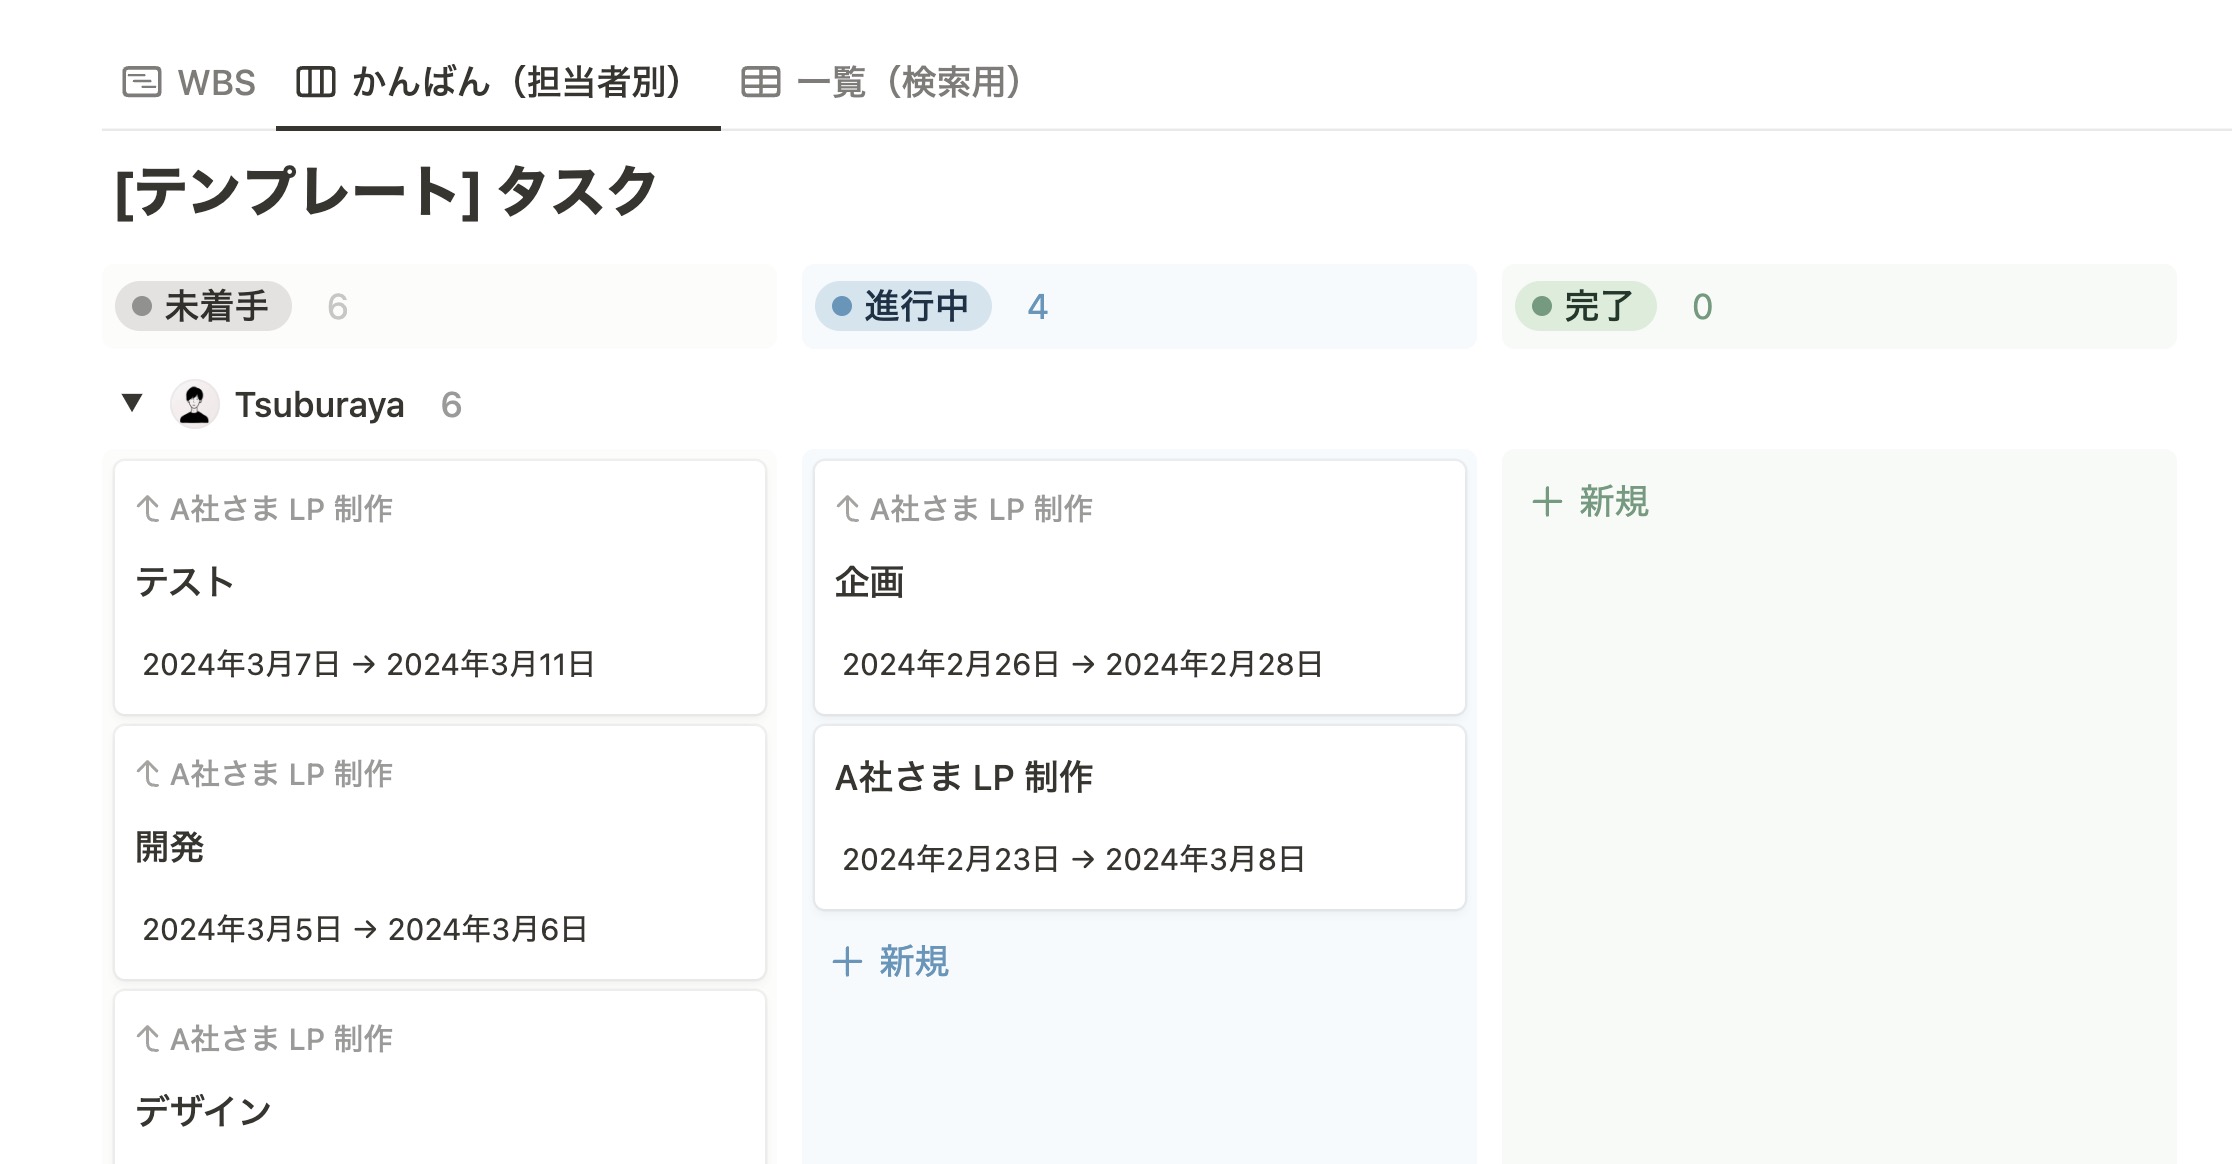Click the 未着手 count 6

tap(338, 307)
